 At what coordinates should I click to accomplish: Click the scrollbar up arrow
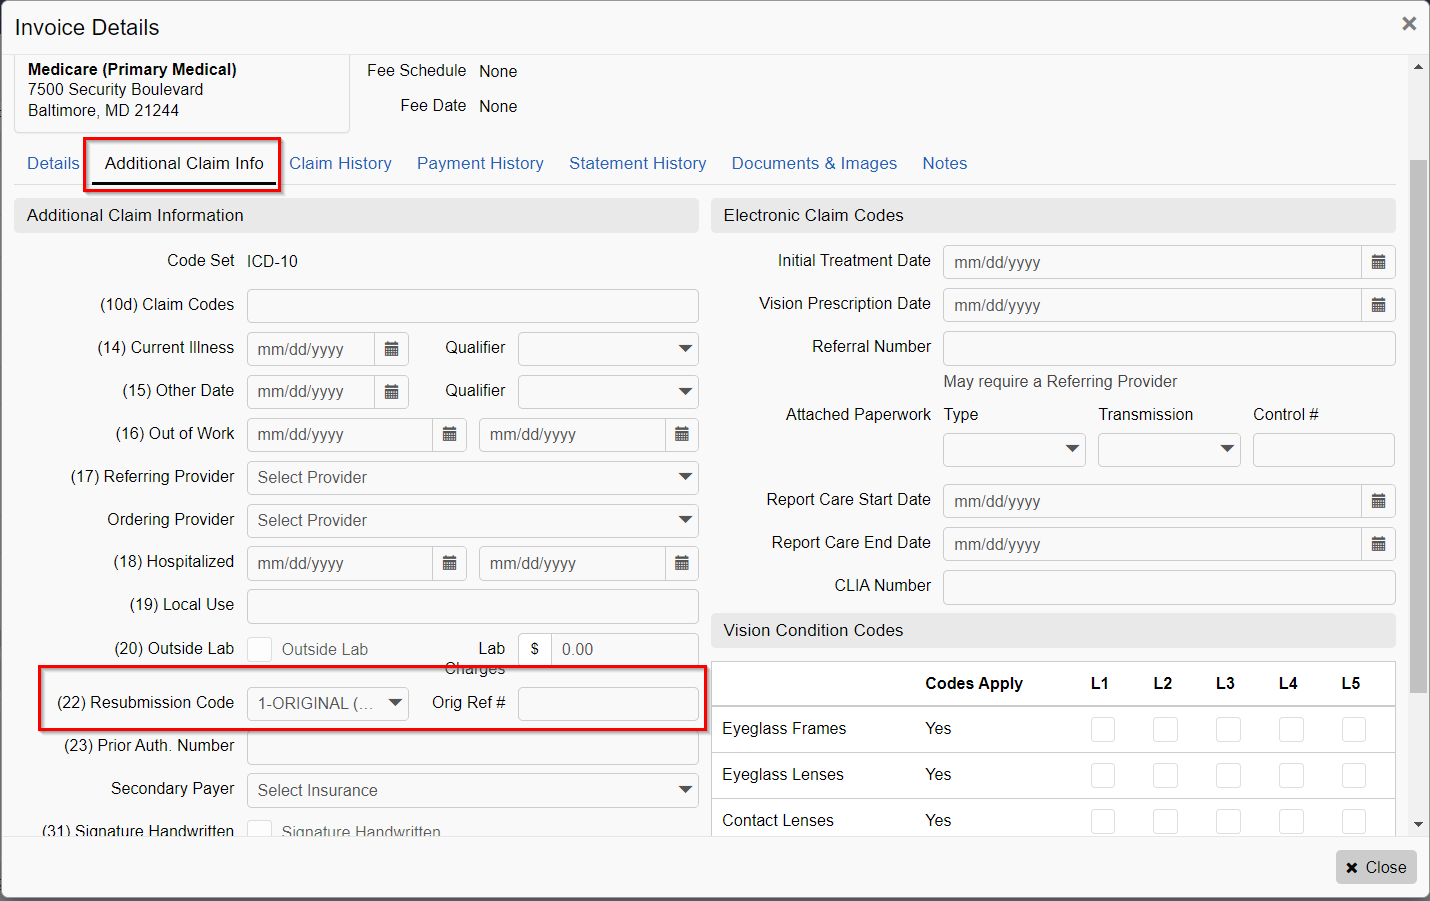pos(1418,67)
